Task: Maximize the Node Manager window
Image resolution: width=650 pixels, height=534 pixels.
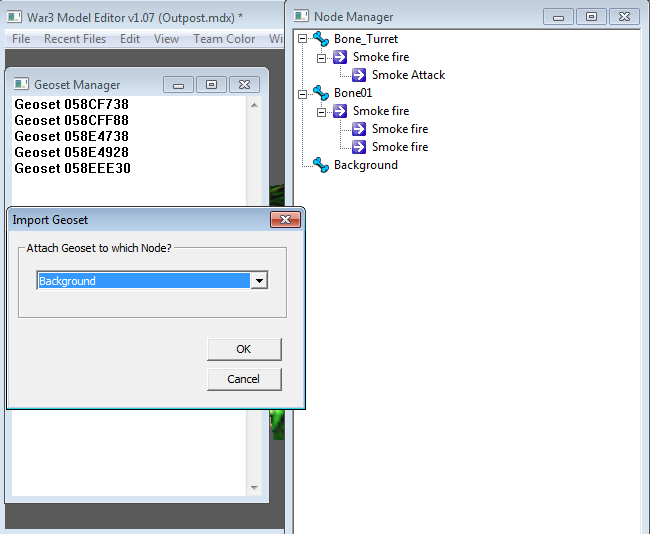Action: (x=591, y=17)
